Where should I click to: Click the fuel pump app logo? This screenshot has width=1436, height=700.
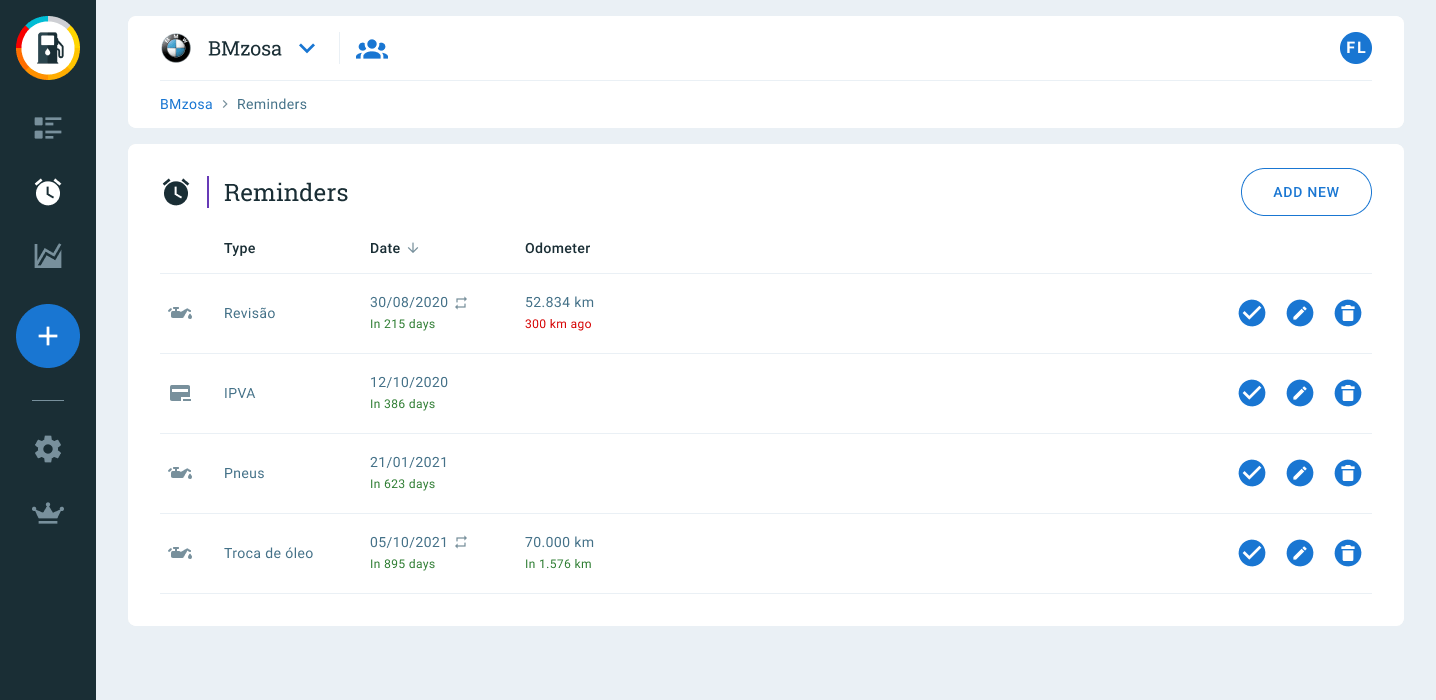[x=48, y=48]
